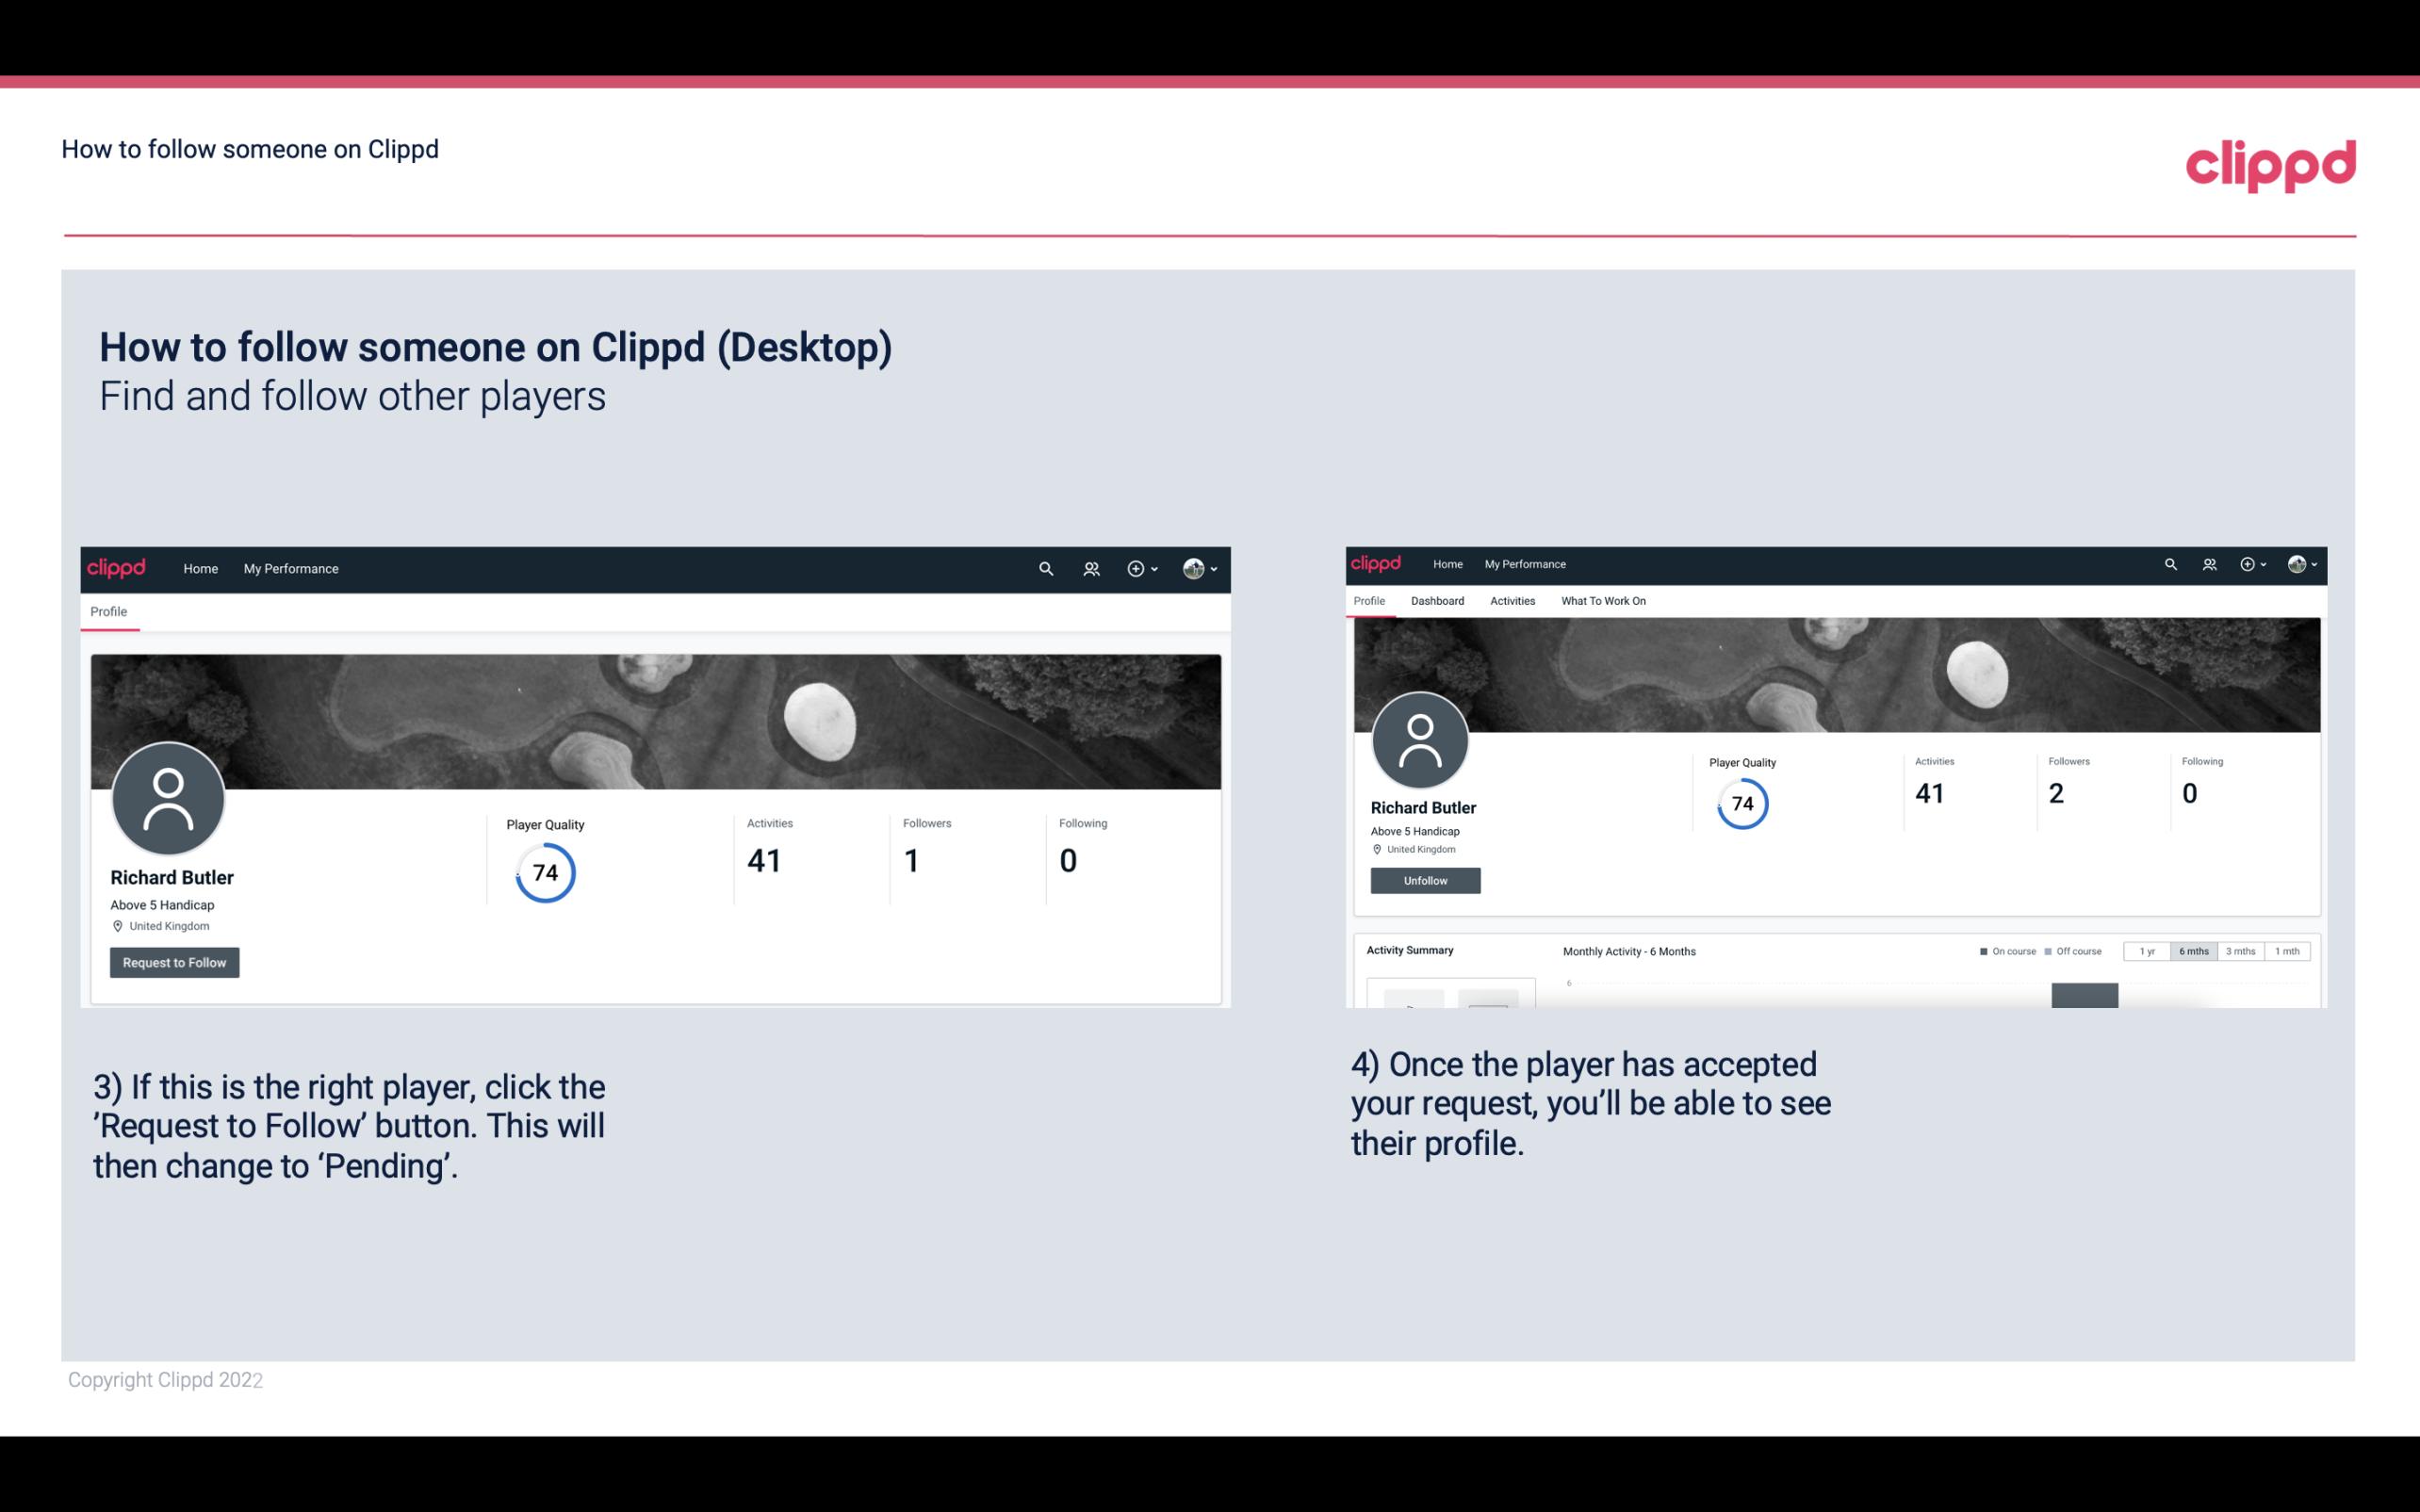Viewport: 2420px width, 1512px height.
Task: Select the 'What To Work On' tab
Action: 1603,601
